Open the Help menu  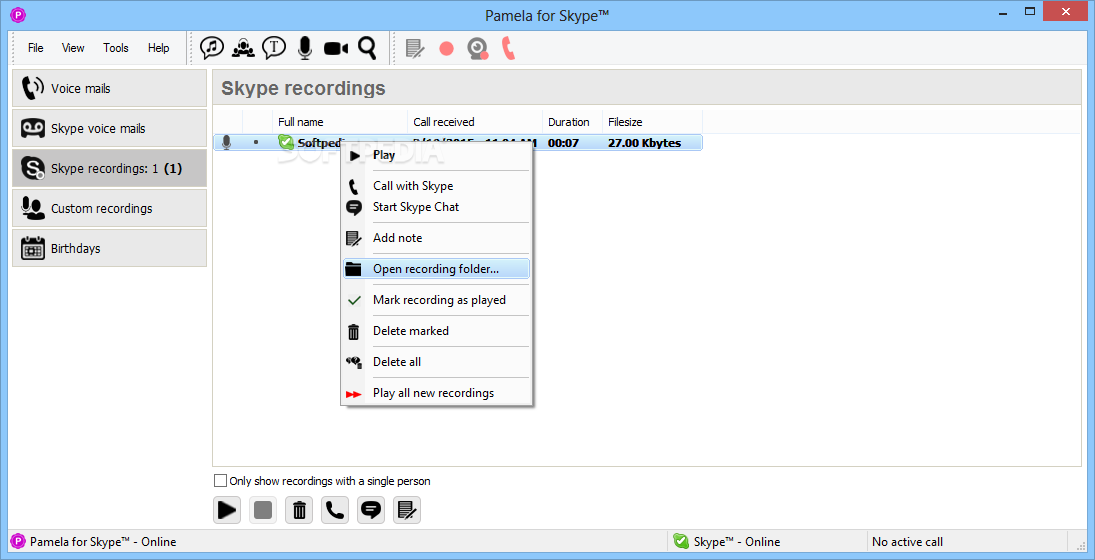pyautogui.click(x=159, y=48)
